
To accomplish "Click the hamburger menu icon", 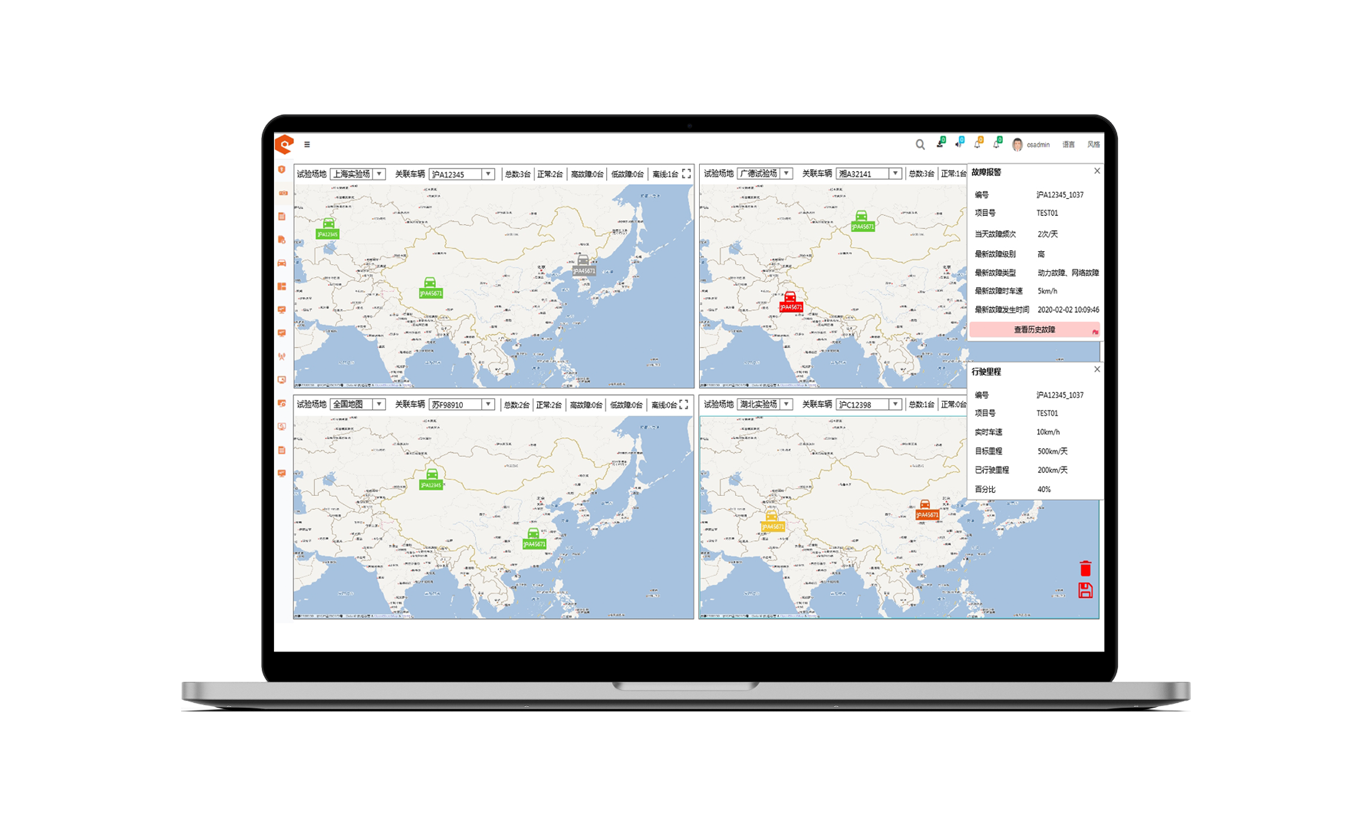I will click(x=307, y=145).
